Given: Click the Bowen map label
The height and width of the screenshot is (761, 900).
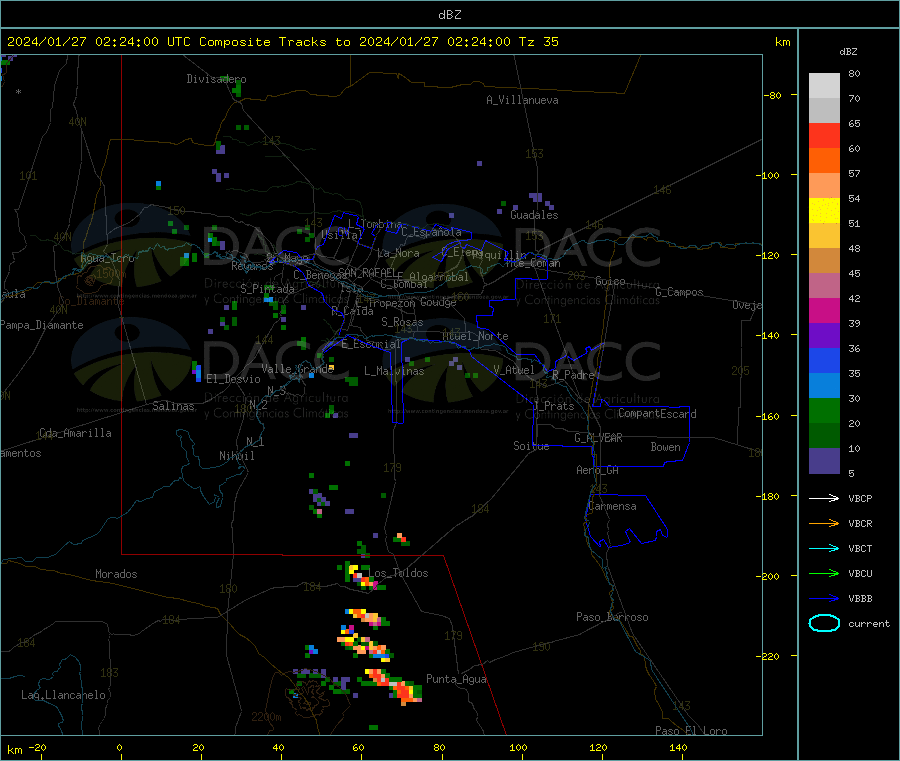Looking at the screenshot, I should pyautogui.click(x=665, y=447).
